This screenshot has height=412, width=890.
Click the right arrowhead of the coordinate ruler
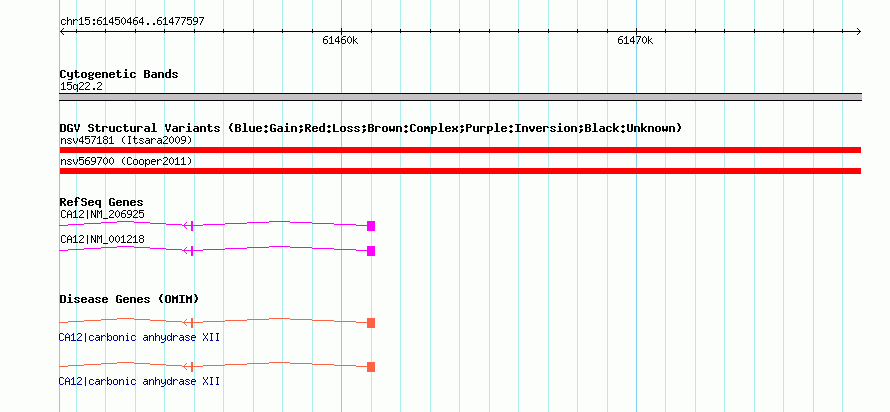[x=858, y=32]
